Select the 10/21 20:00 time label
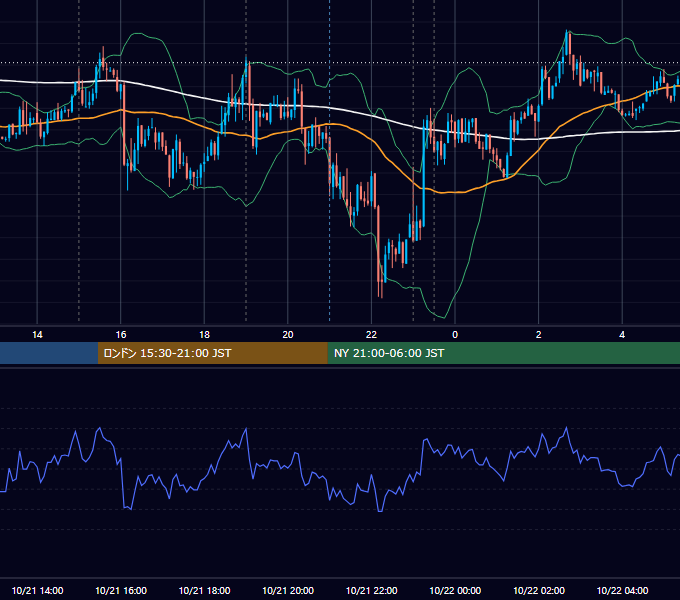Image resolution: width=680 pixels, height=600 pixels. click(x=288, y=590)
